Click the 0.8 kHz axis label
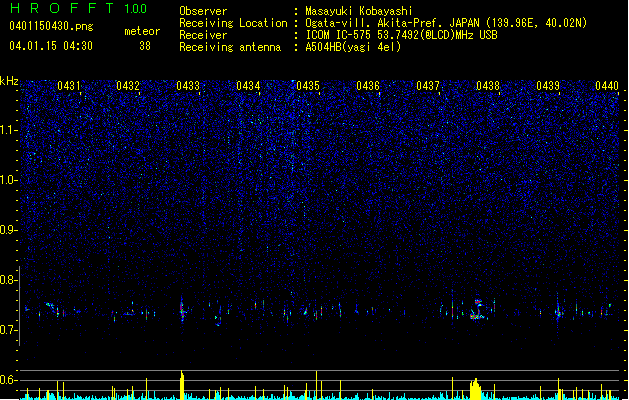The width and height of the screenshot is (629, 400). click(8, 280)
